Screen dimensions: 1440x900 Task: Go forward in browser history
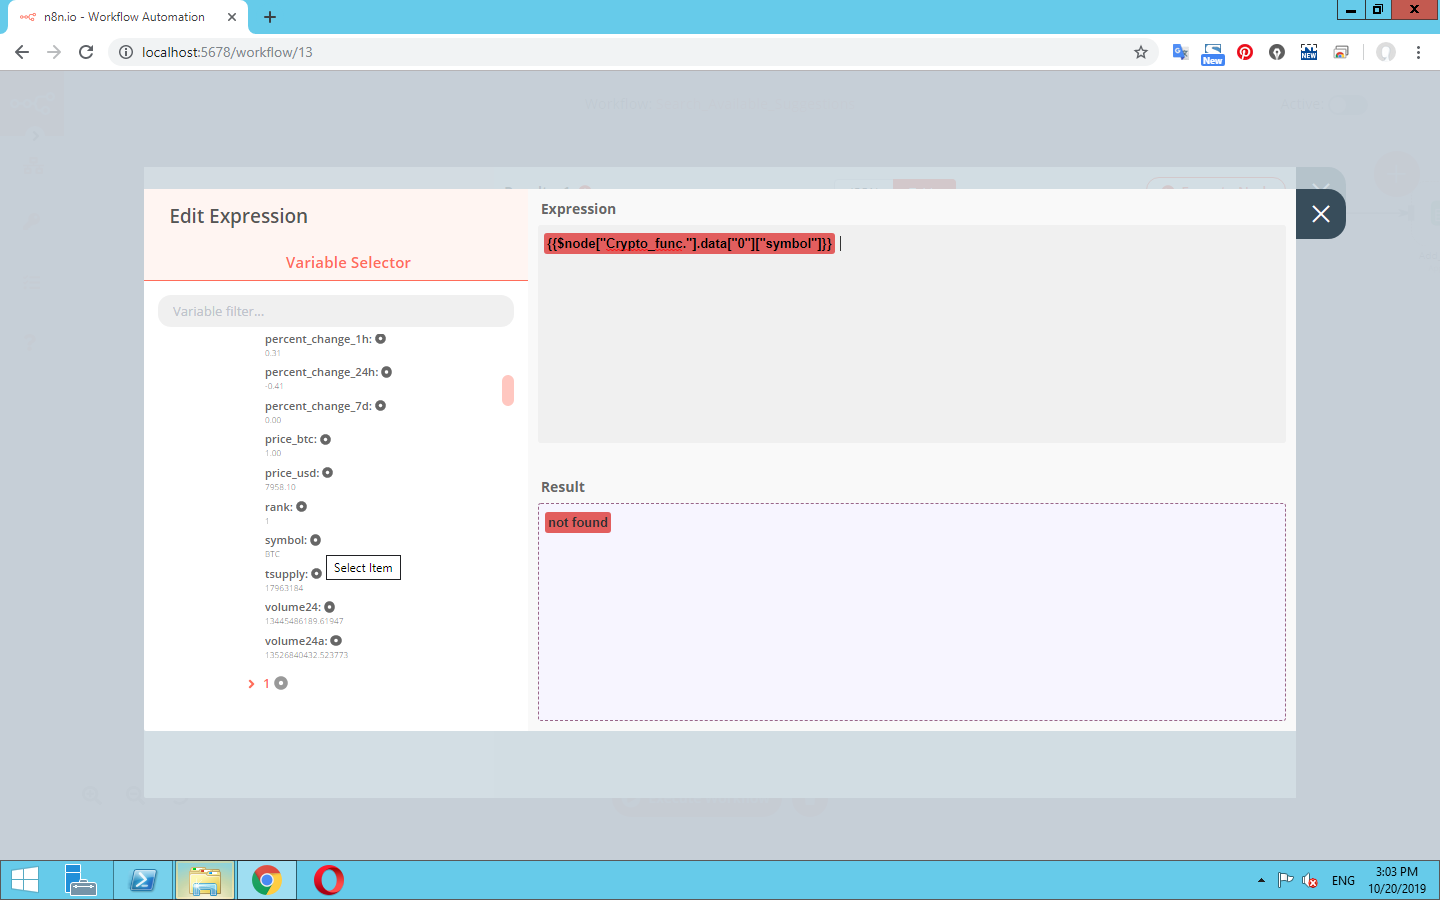pyautogui.click(x=54, y=52)
